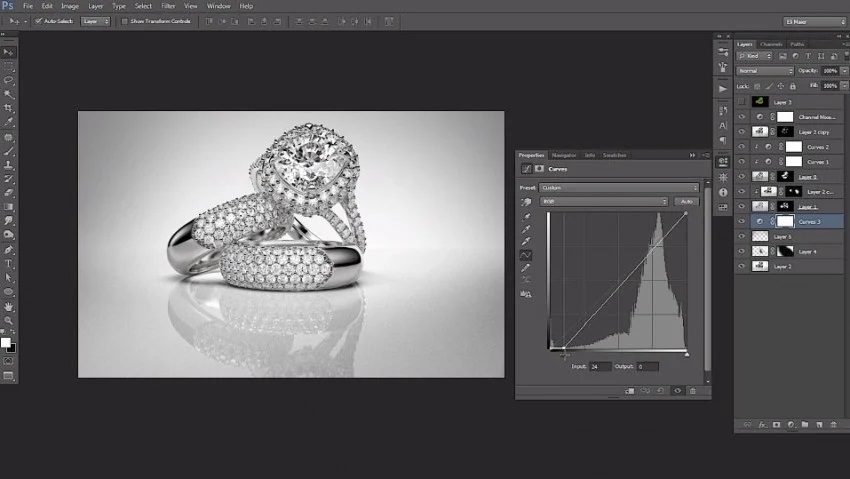Pick the Magic Wand tool
This screenshot has width=850, height=479.
pyautogui.click(x=9, y=93)
